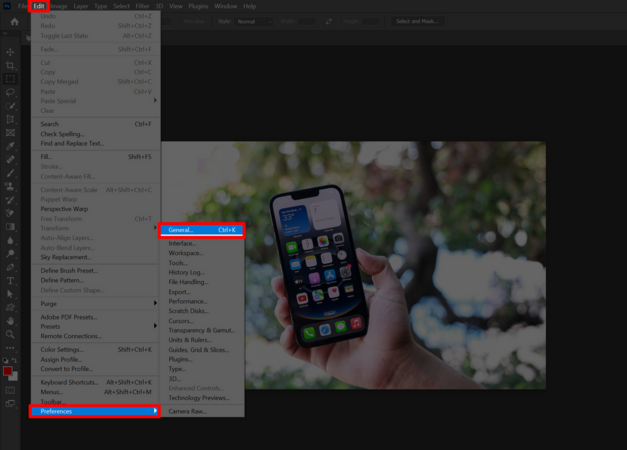Open the Filter menu
Viewport: 627px width, 450px height.
(142, 6)
